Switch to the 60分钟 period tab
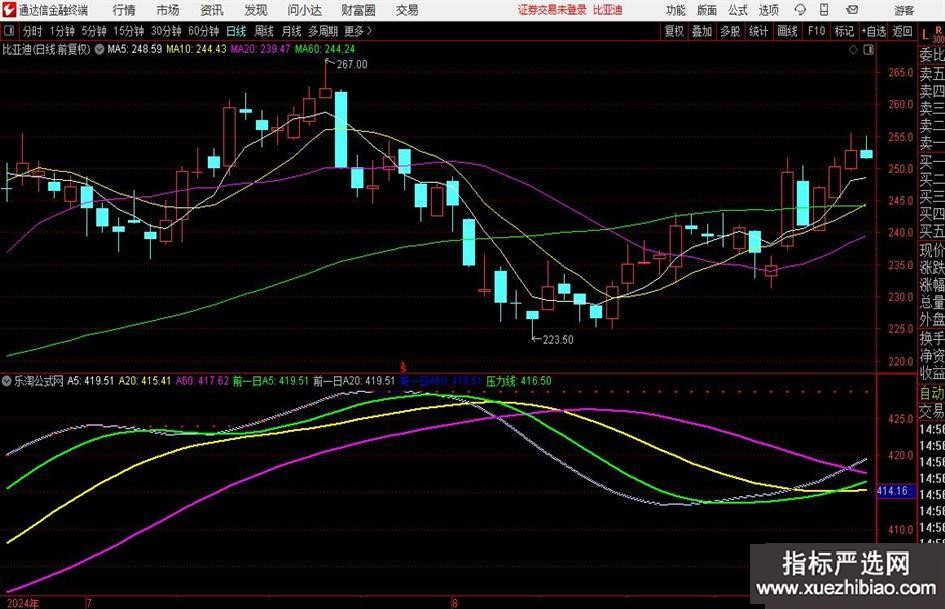Viewport: 945px width, 609px height. (x=204, y=31)
